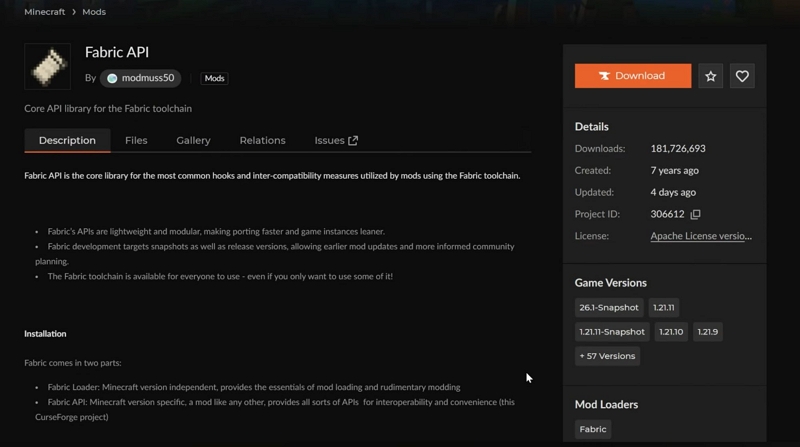800x447 pixels.
Task: Click the Mods category tag
Action: [214, 78]
